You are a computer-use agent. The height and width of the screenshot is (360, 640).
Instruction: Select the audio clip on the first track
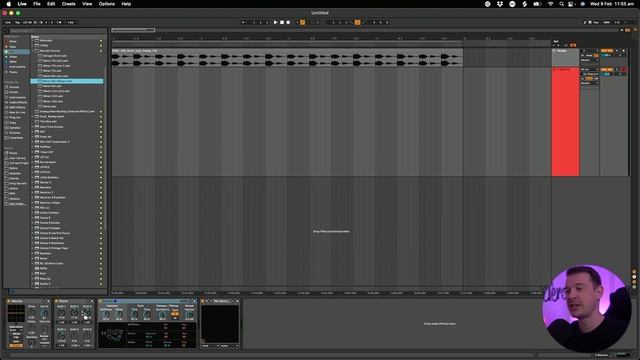coord(287,58)
